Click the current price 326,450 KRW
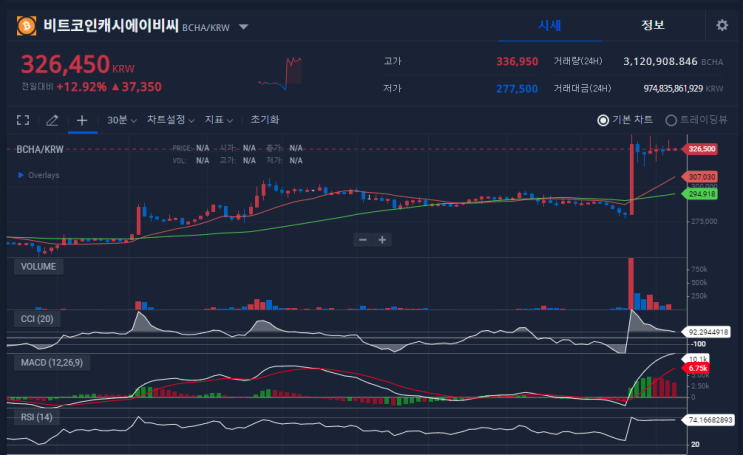The width and height of the screenshot is (743, 455). tap(78, 64)
